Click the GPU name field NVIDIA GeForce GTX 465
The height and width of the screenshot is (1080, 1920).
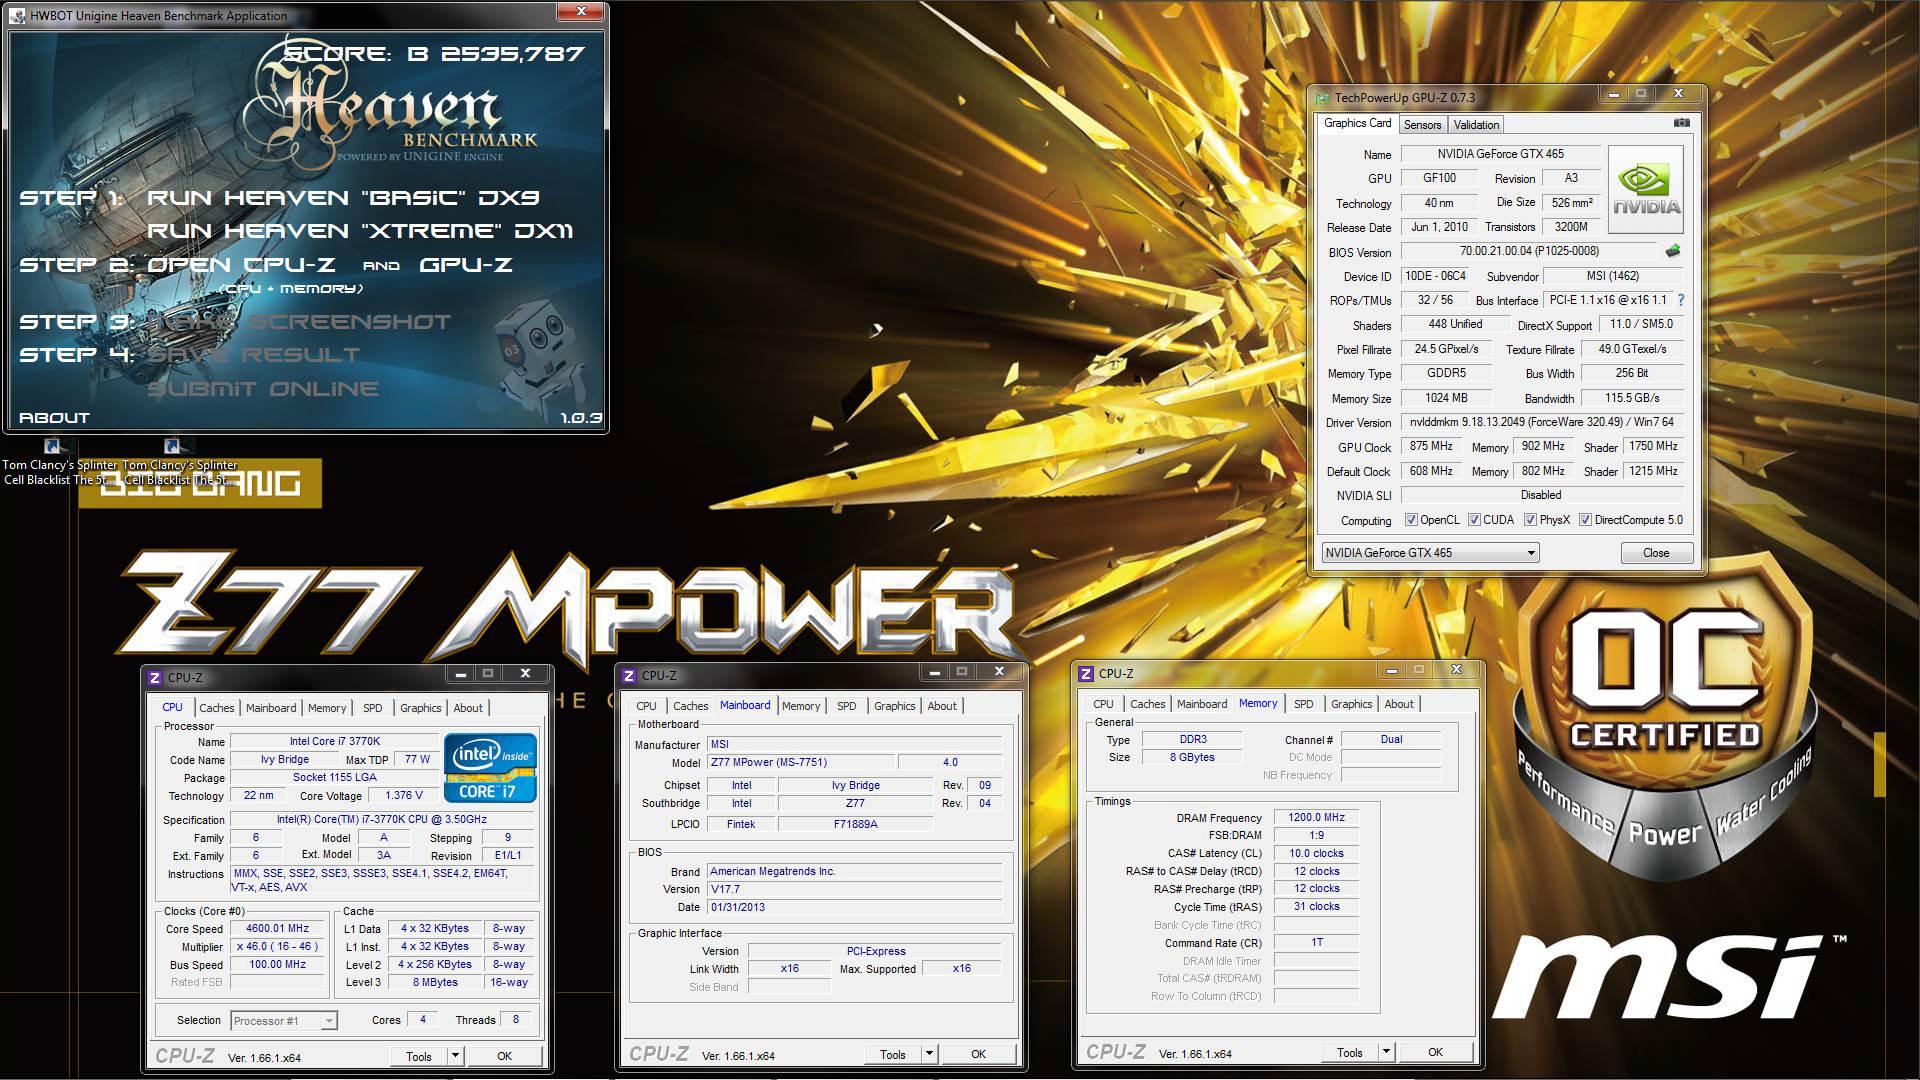pos(1500,154)
